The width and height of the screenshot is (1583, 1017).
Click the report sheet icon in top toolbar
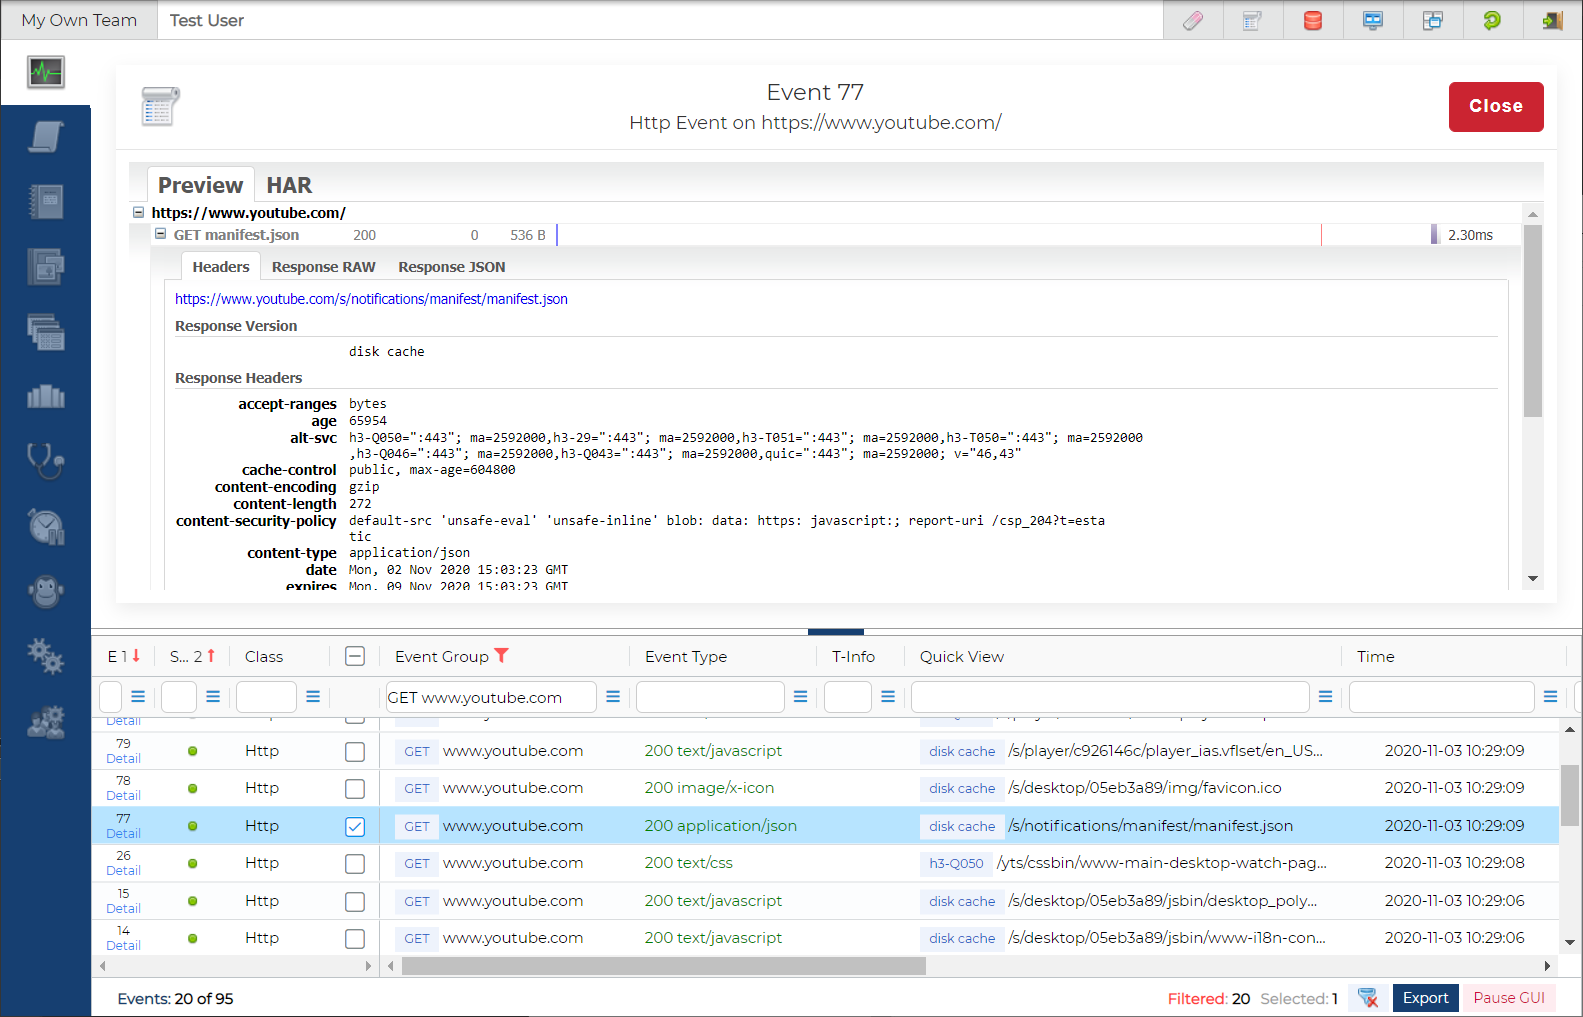[1252, 20]
